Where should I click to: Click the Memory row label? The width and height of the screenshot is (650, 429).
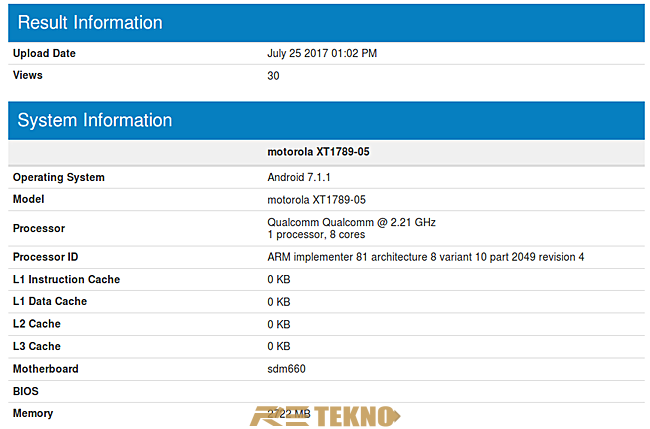coord(33,413)
